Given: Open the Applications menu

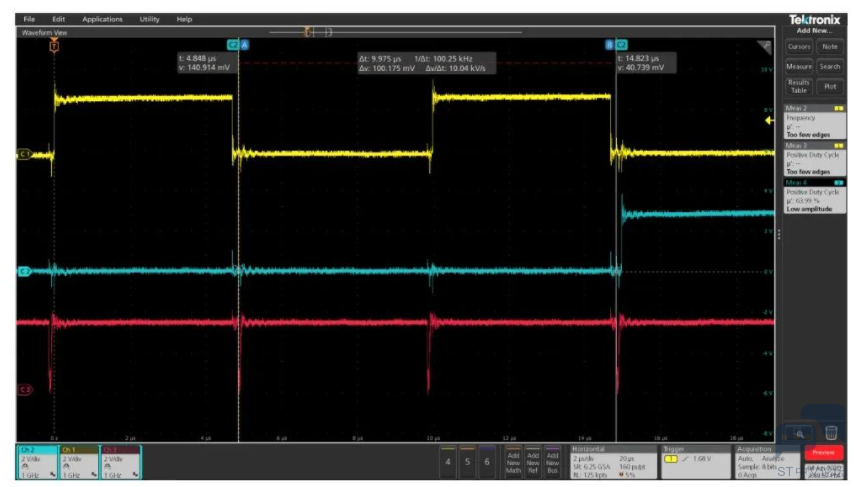Looking at the screenshot, I should 102,19.
